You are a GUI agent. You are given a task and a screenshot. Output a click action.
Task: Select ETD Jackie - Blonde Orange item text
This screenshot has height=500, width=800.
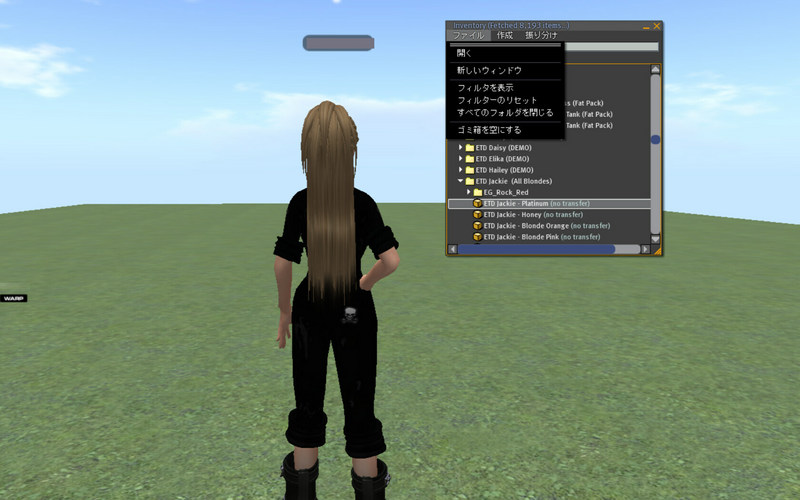[547, 226]
